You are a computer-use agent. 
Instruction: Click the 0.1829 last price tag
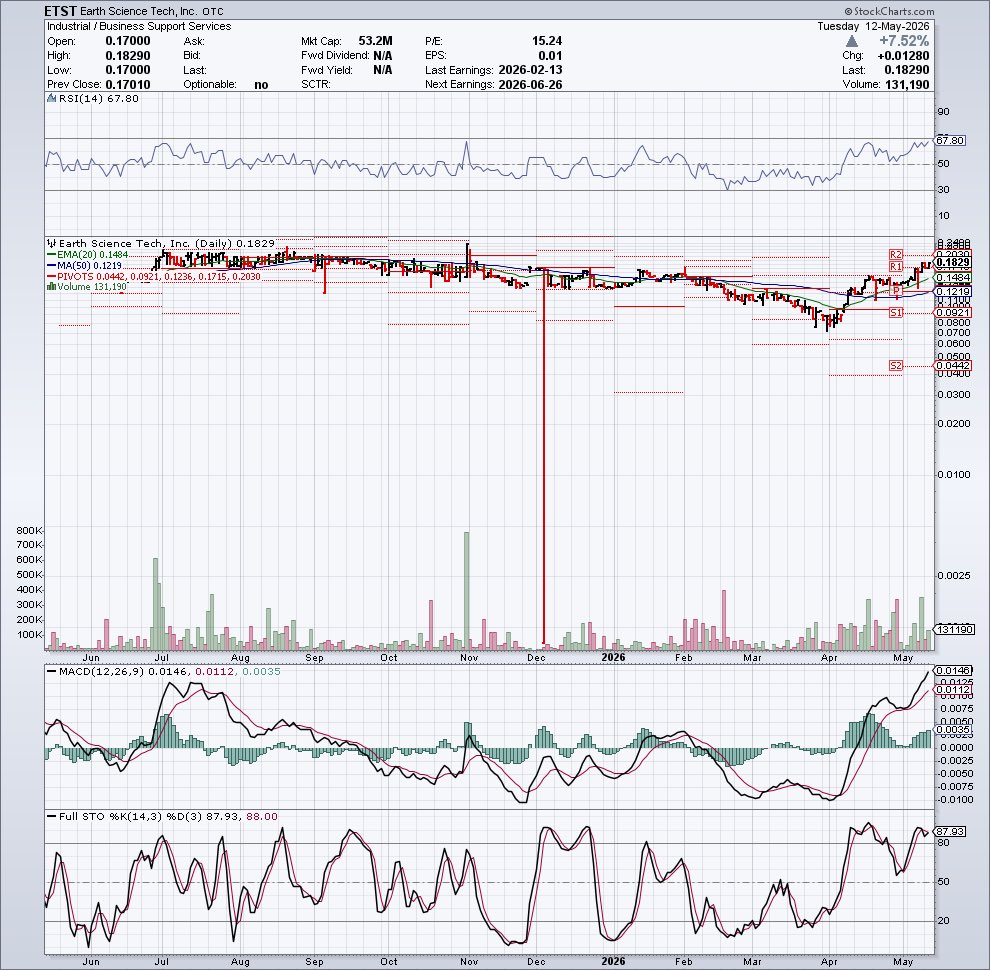(x=953, y=262)
